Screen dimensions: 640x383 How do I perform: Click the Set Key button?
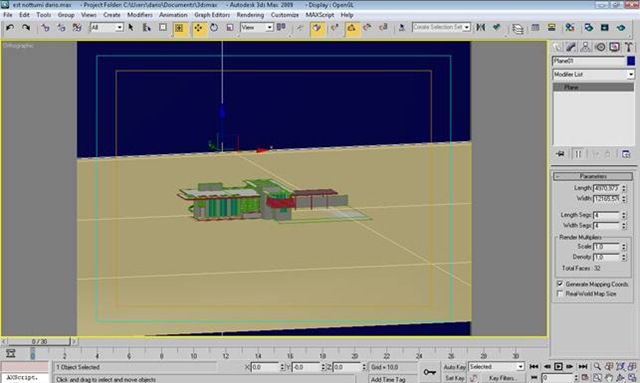pyautogui.click(x=454, y=378)
